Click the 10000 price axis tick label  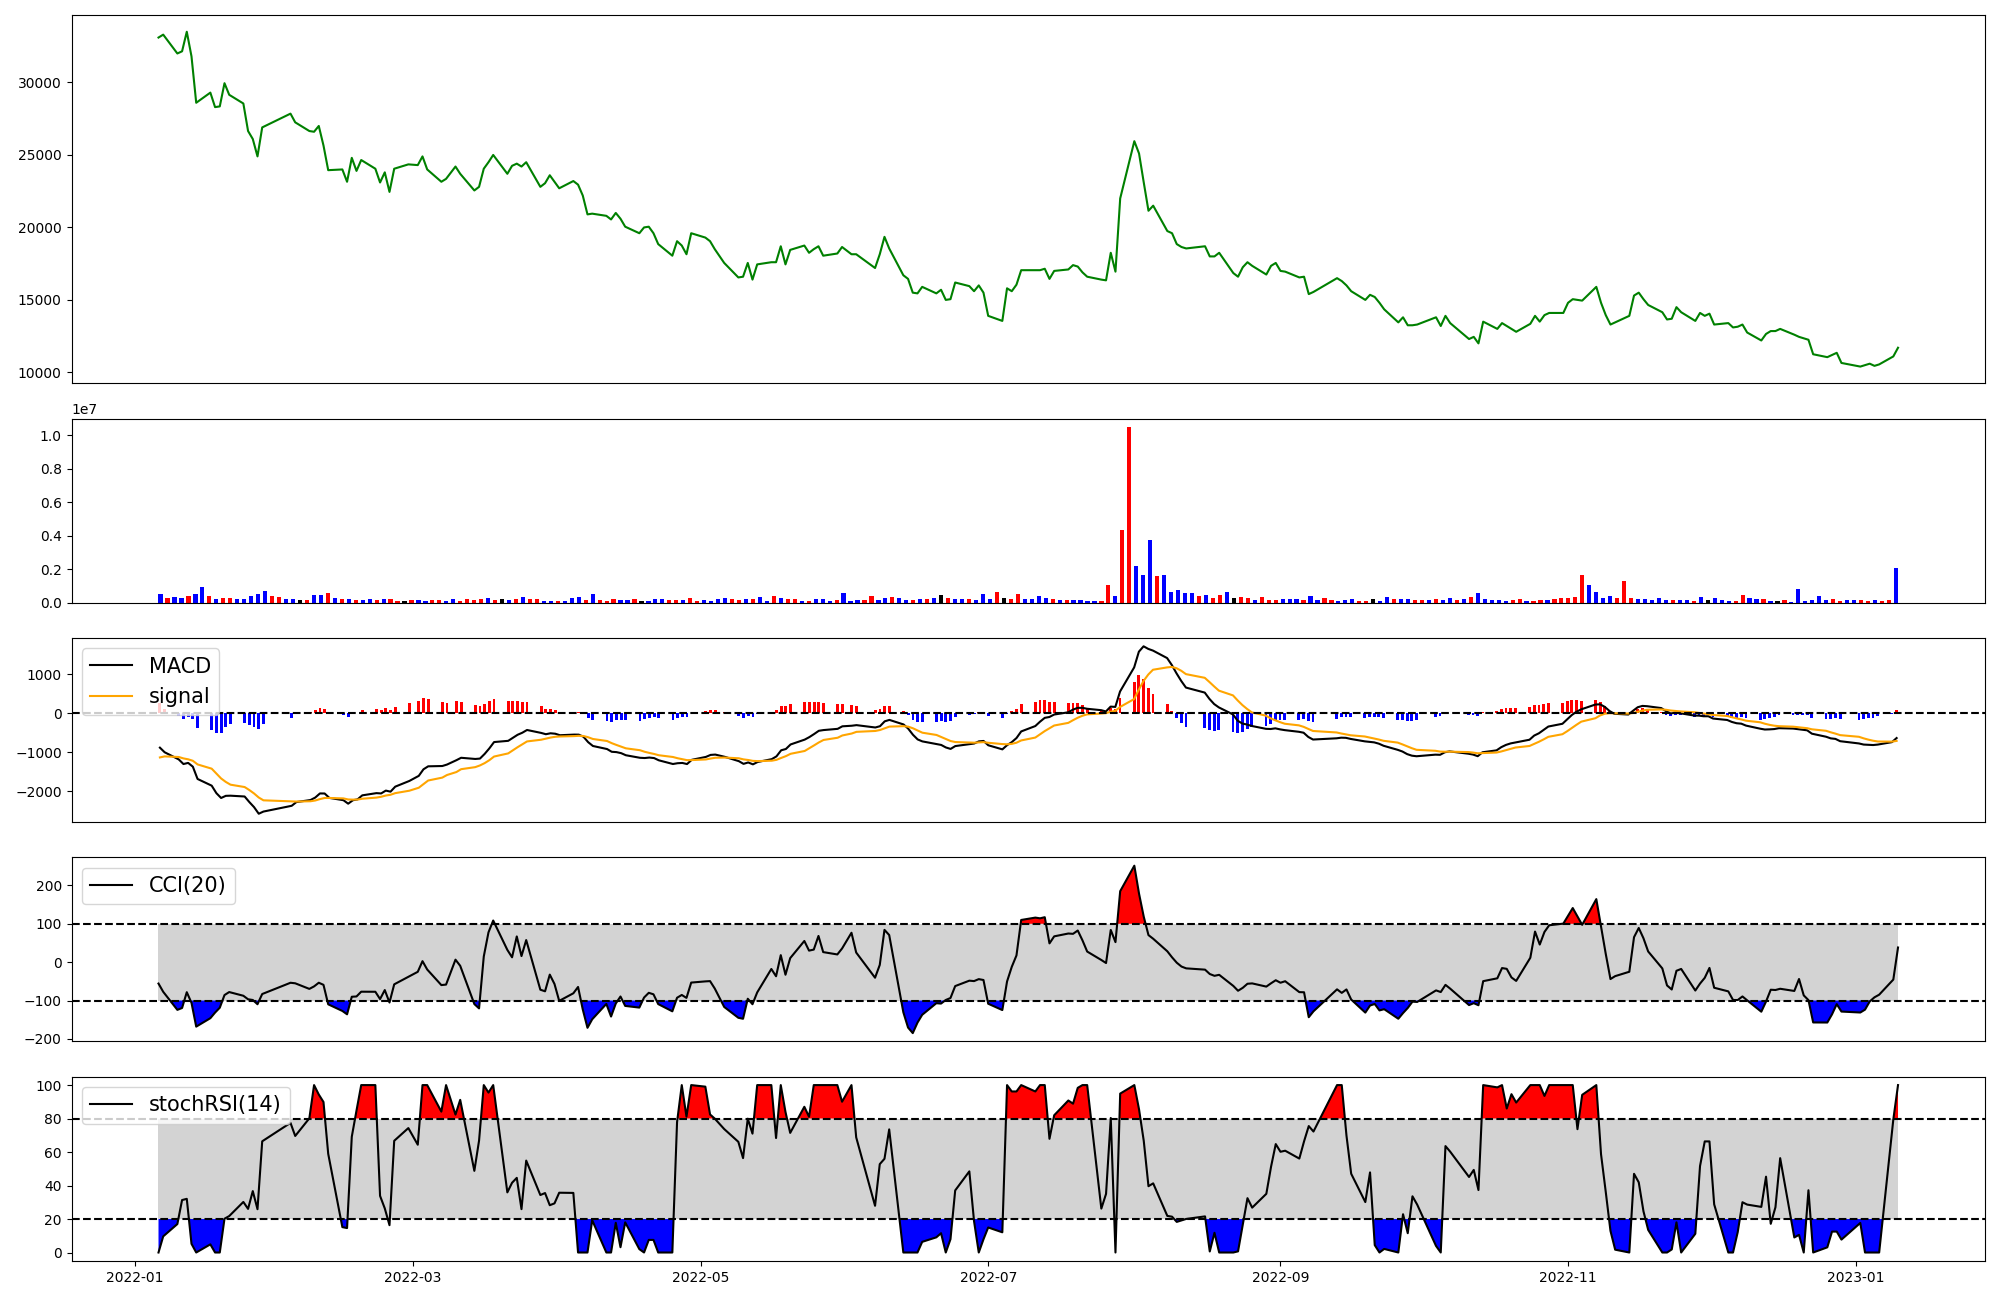tap(39, 373)
